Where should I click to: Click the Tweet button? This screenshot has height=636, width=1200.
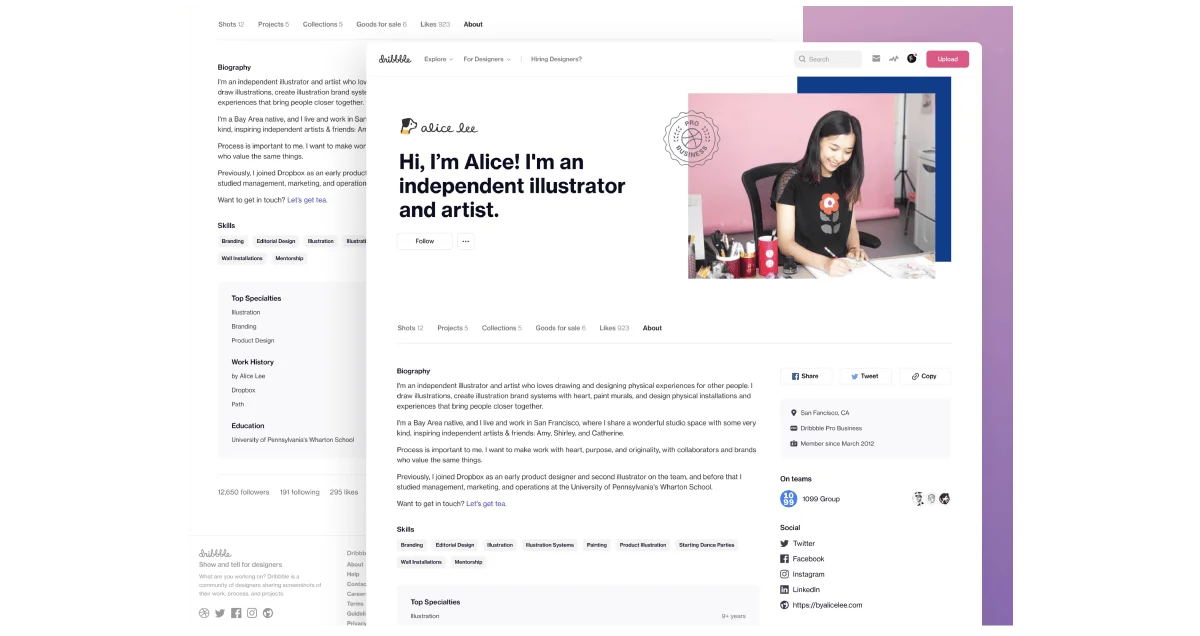pyautogui.click(x=865, y=376)
